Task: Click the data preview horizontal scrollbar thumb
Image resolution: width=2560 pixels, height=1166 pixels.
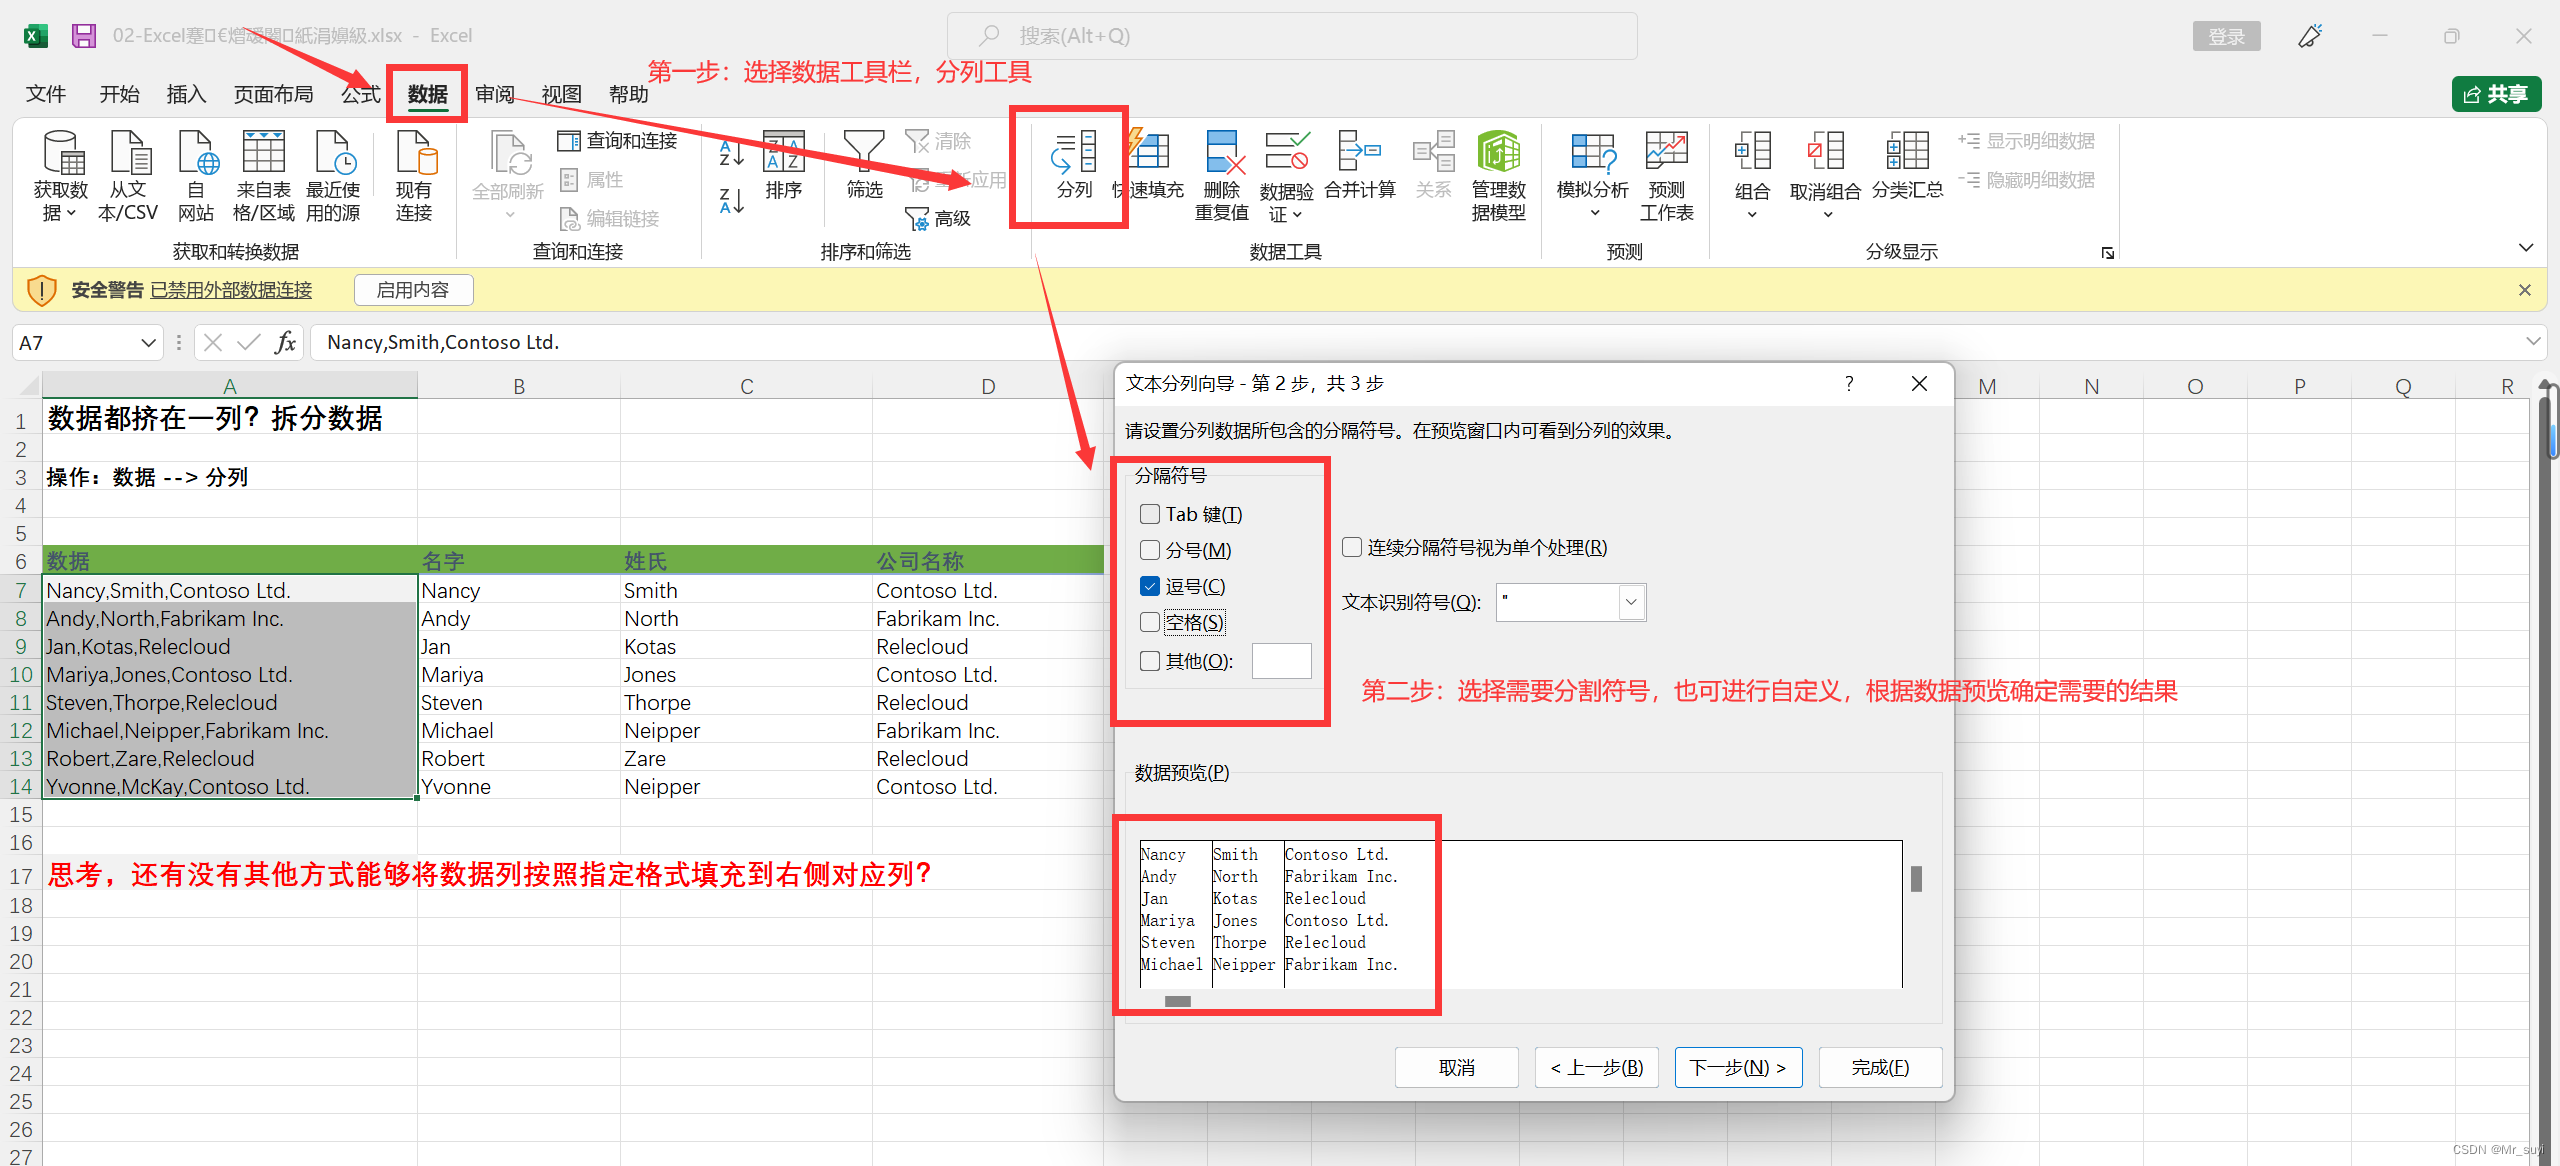Action: coord(1177,1001)
